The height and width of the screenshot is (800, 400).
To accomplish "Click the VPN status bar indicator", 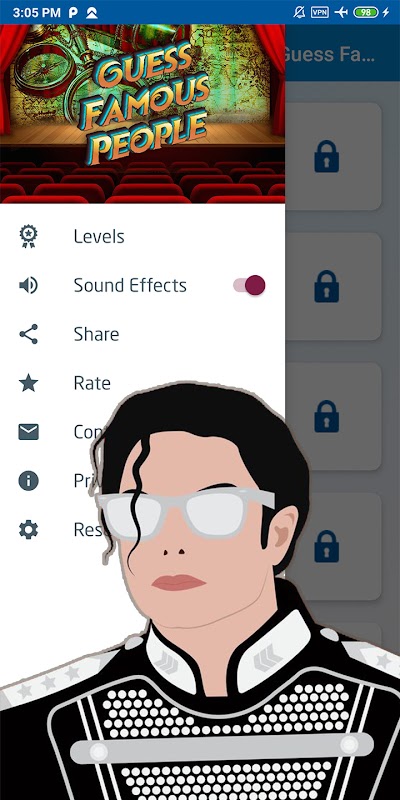I will coord(320,12).
